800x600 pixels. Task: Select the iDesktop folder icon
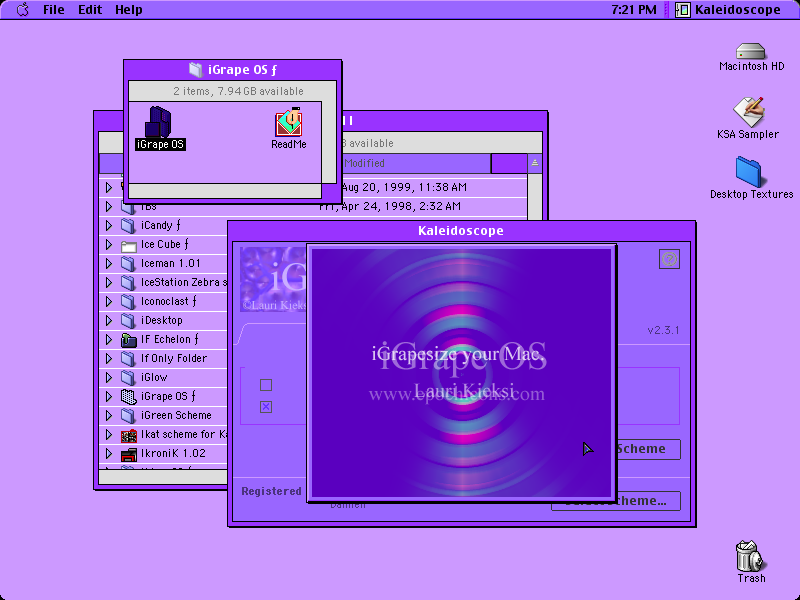[x=128, y=320]
